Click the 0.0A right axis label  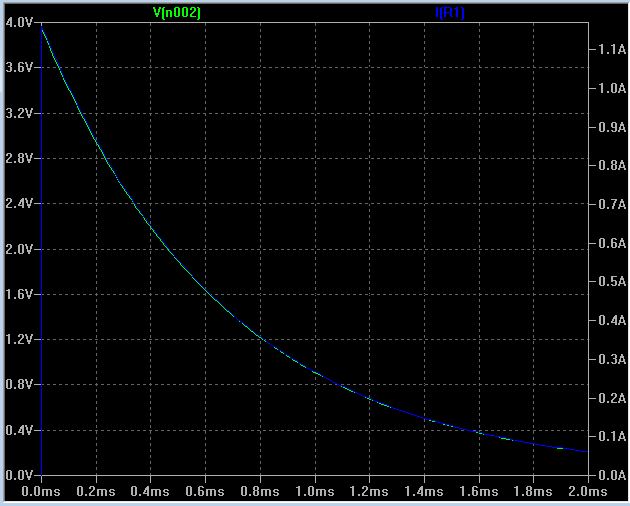pyautogui.click(x=612, y=475)
